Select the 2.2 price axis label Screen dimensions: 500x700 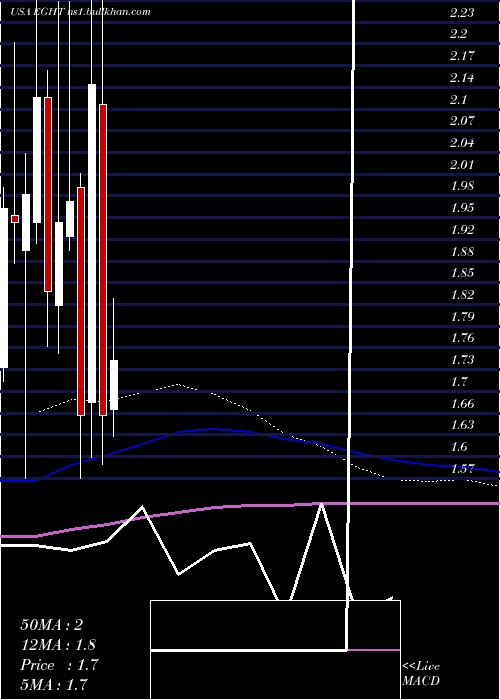point(458,34)
